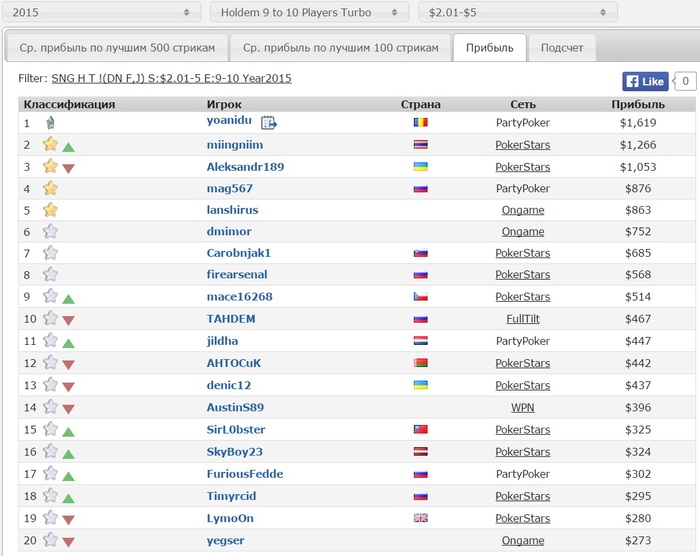Image resolution: width=700 pixels, height=556 pixels.
Task: Click the grey star for yegser
Action: click(50, 540)
